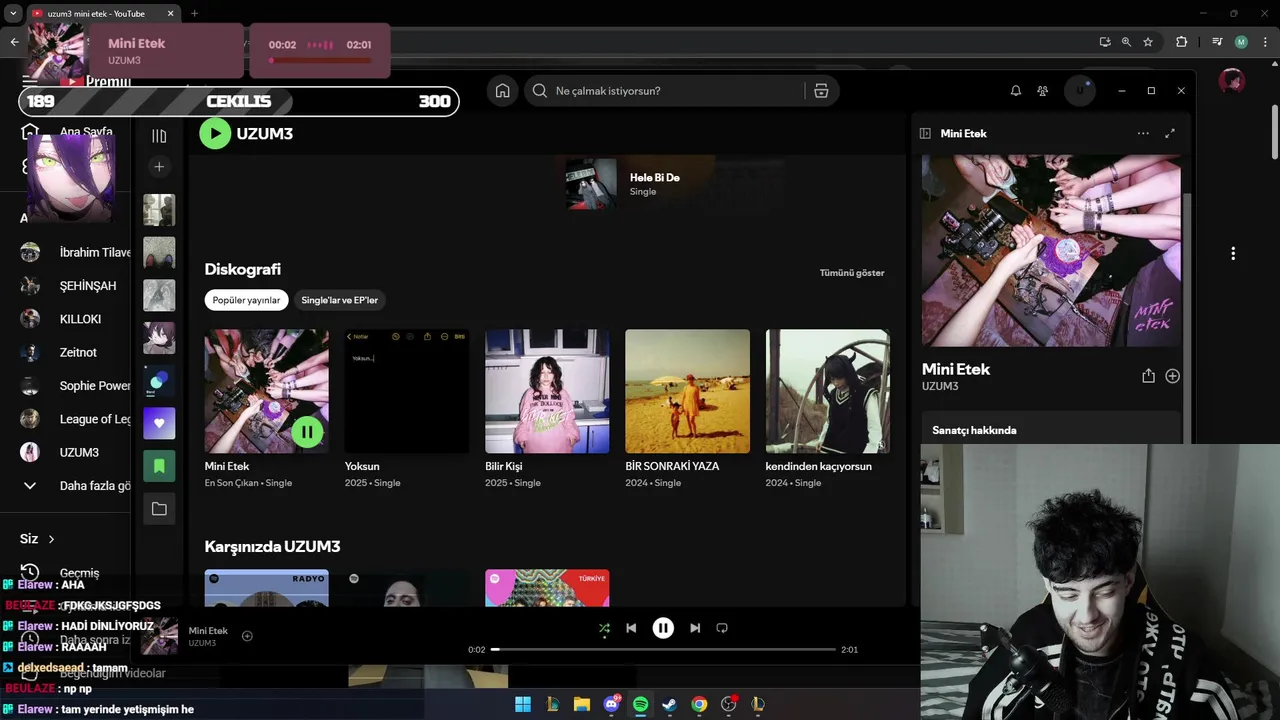
Task: Skip to the next track
Action: (695, 628)
